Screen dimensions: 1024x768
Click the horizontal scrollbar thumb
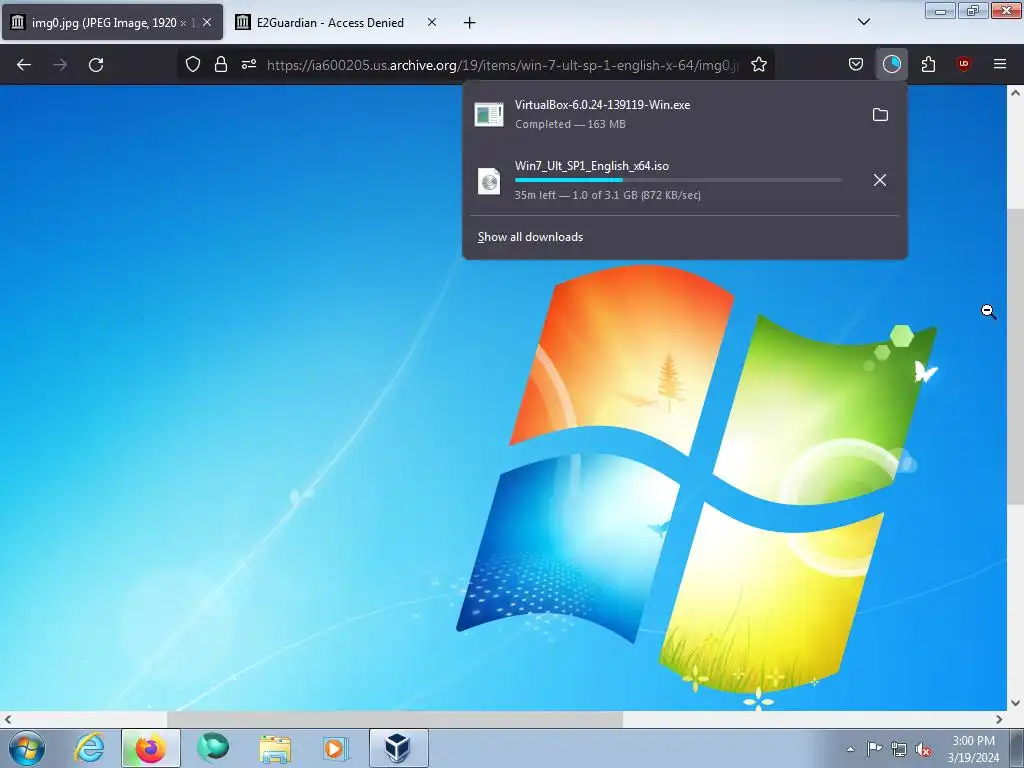click(395, 720)
